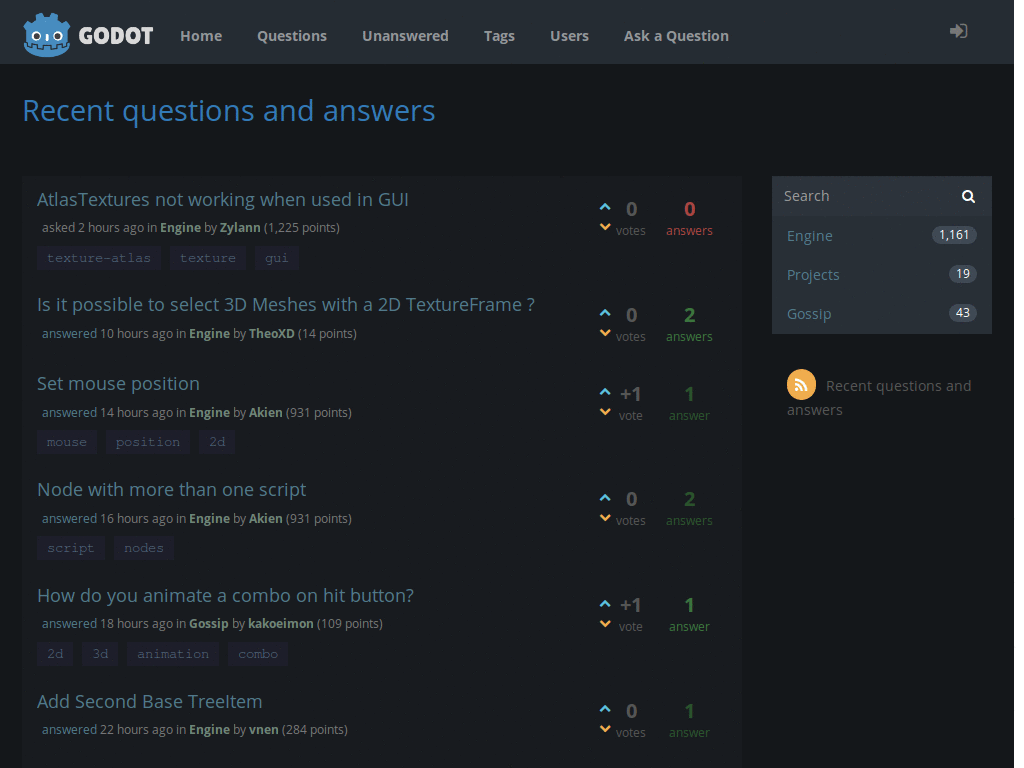1024x768 pixels.
Task: Go to the Home menu item
Action: [201, 36]
